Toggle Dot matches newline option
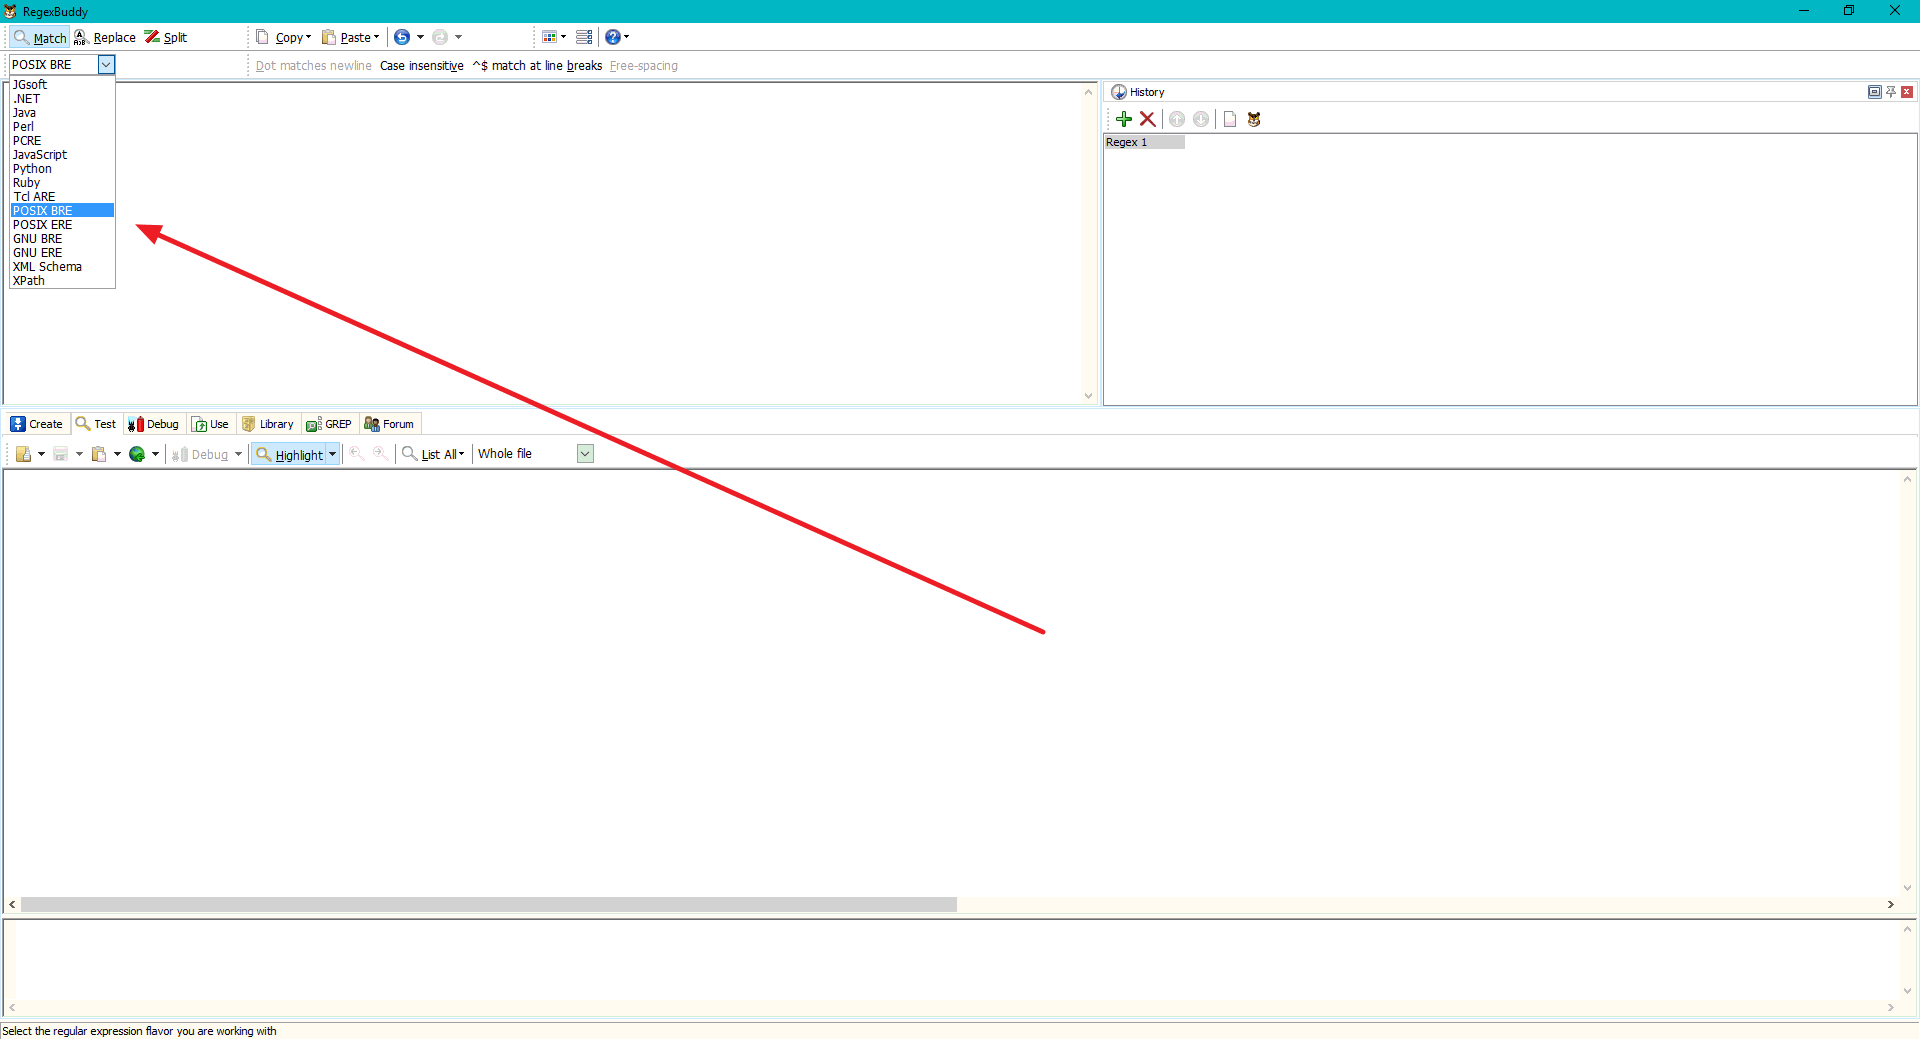 313,66
